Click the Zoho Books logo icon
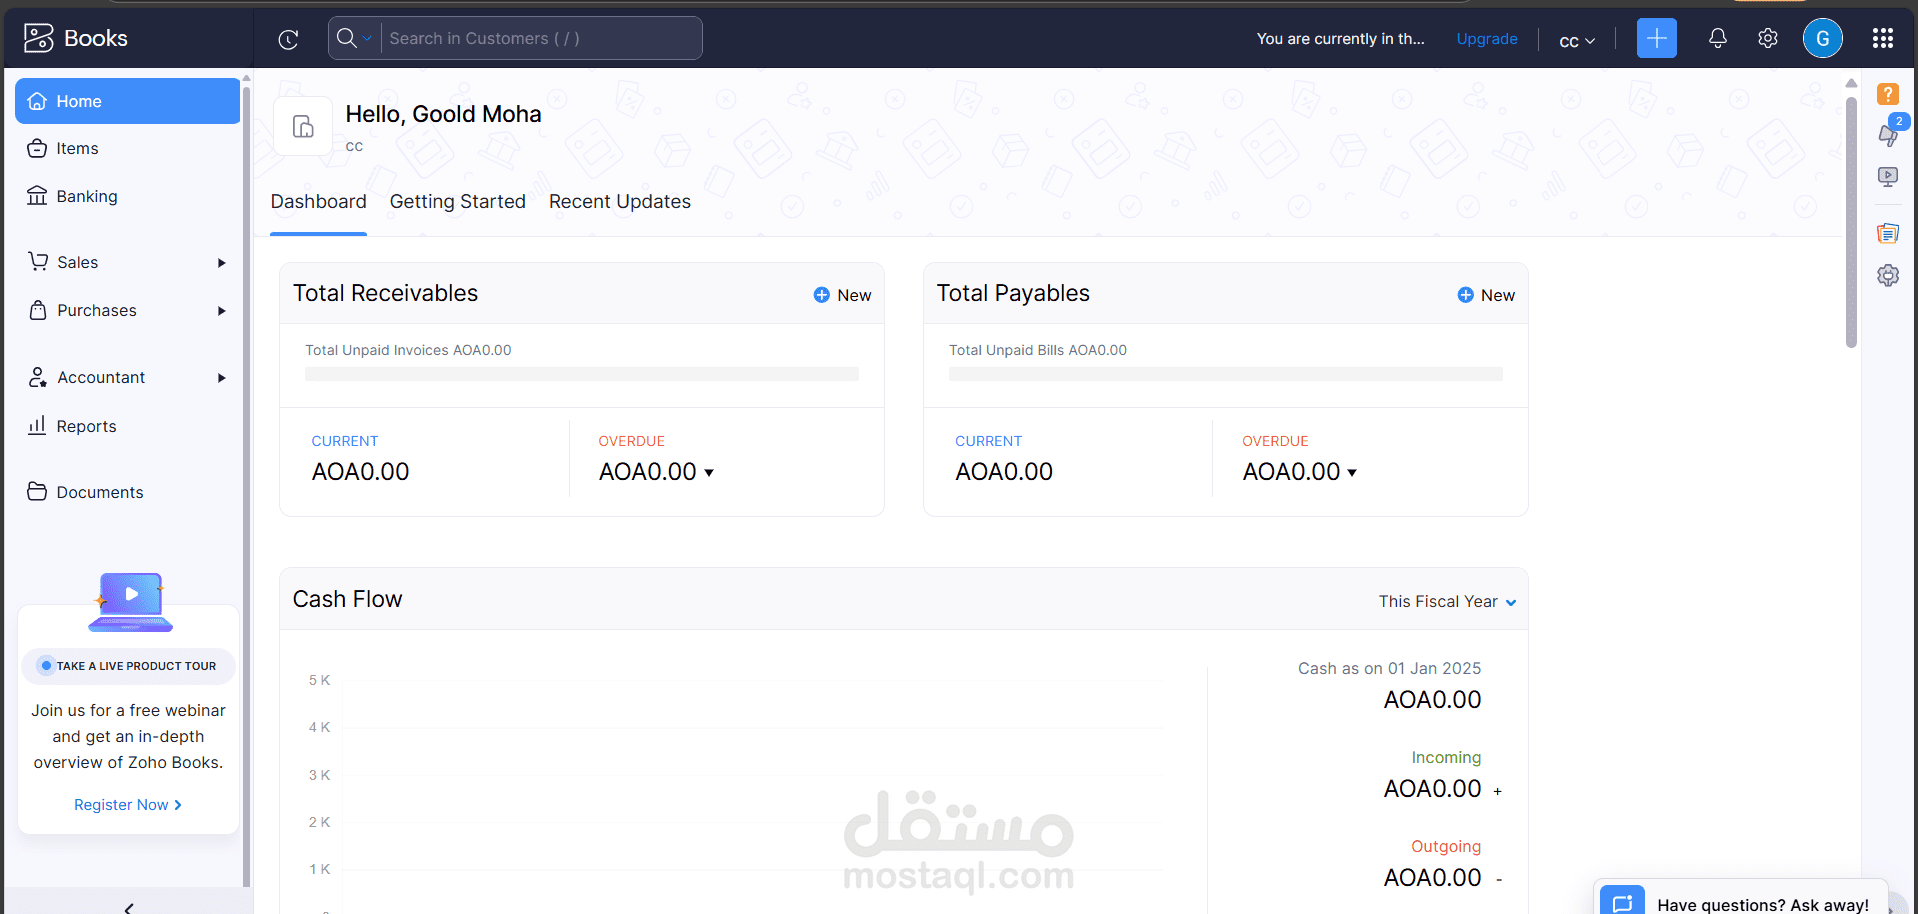Screen dimensions: 1918x914 click(39, 38)
